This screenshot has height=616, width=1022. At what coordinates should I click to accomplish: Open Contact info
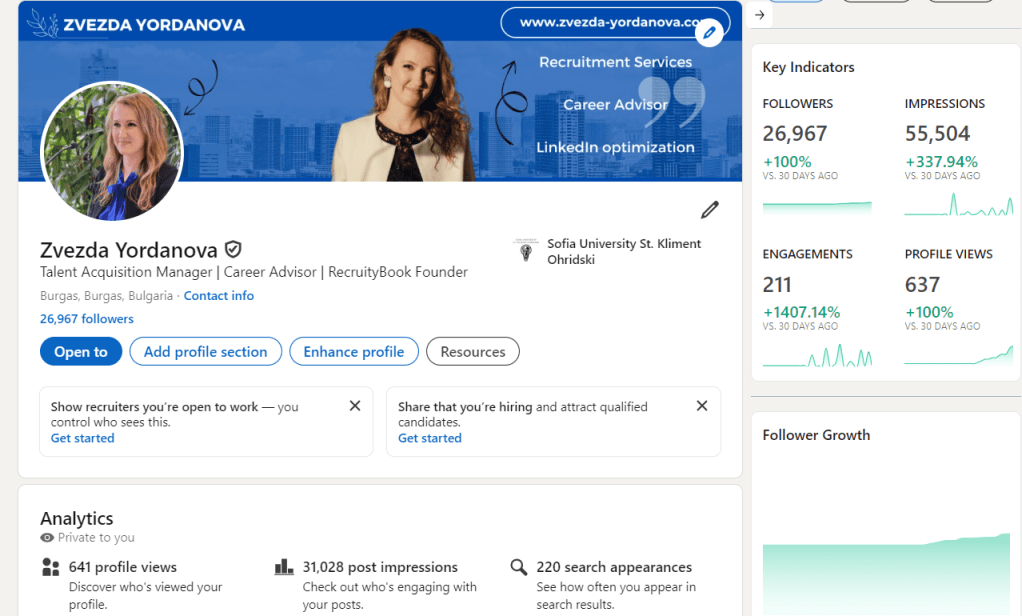(218, 295)
